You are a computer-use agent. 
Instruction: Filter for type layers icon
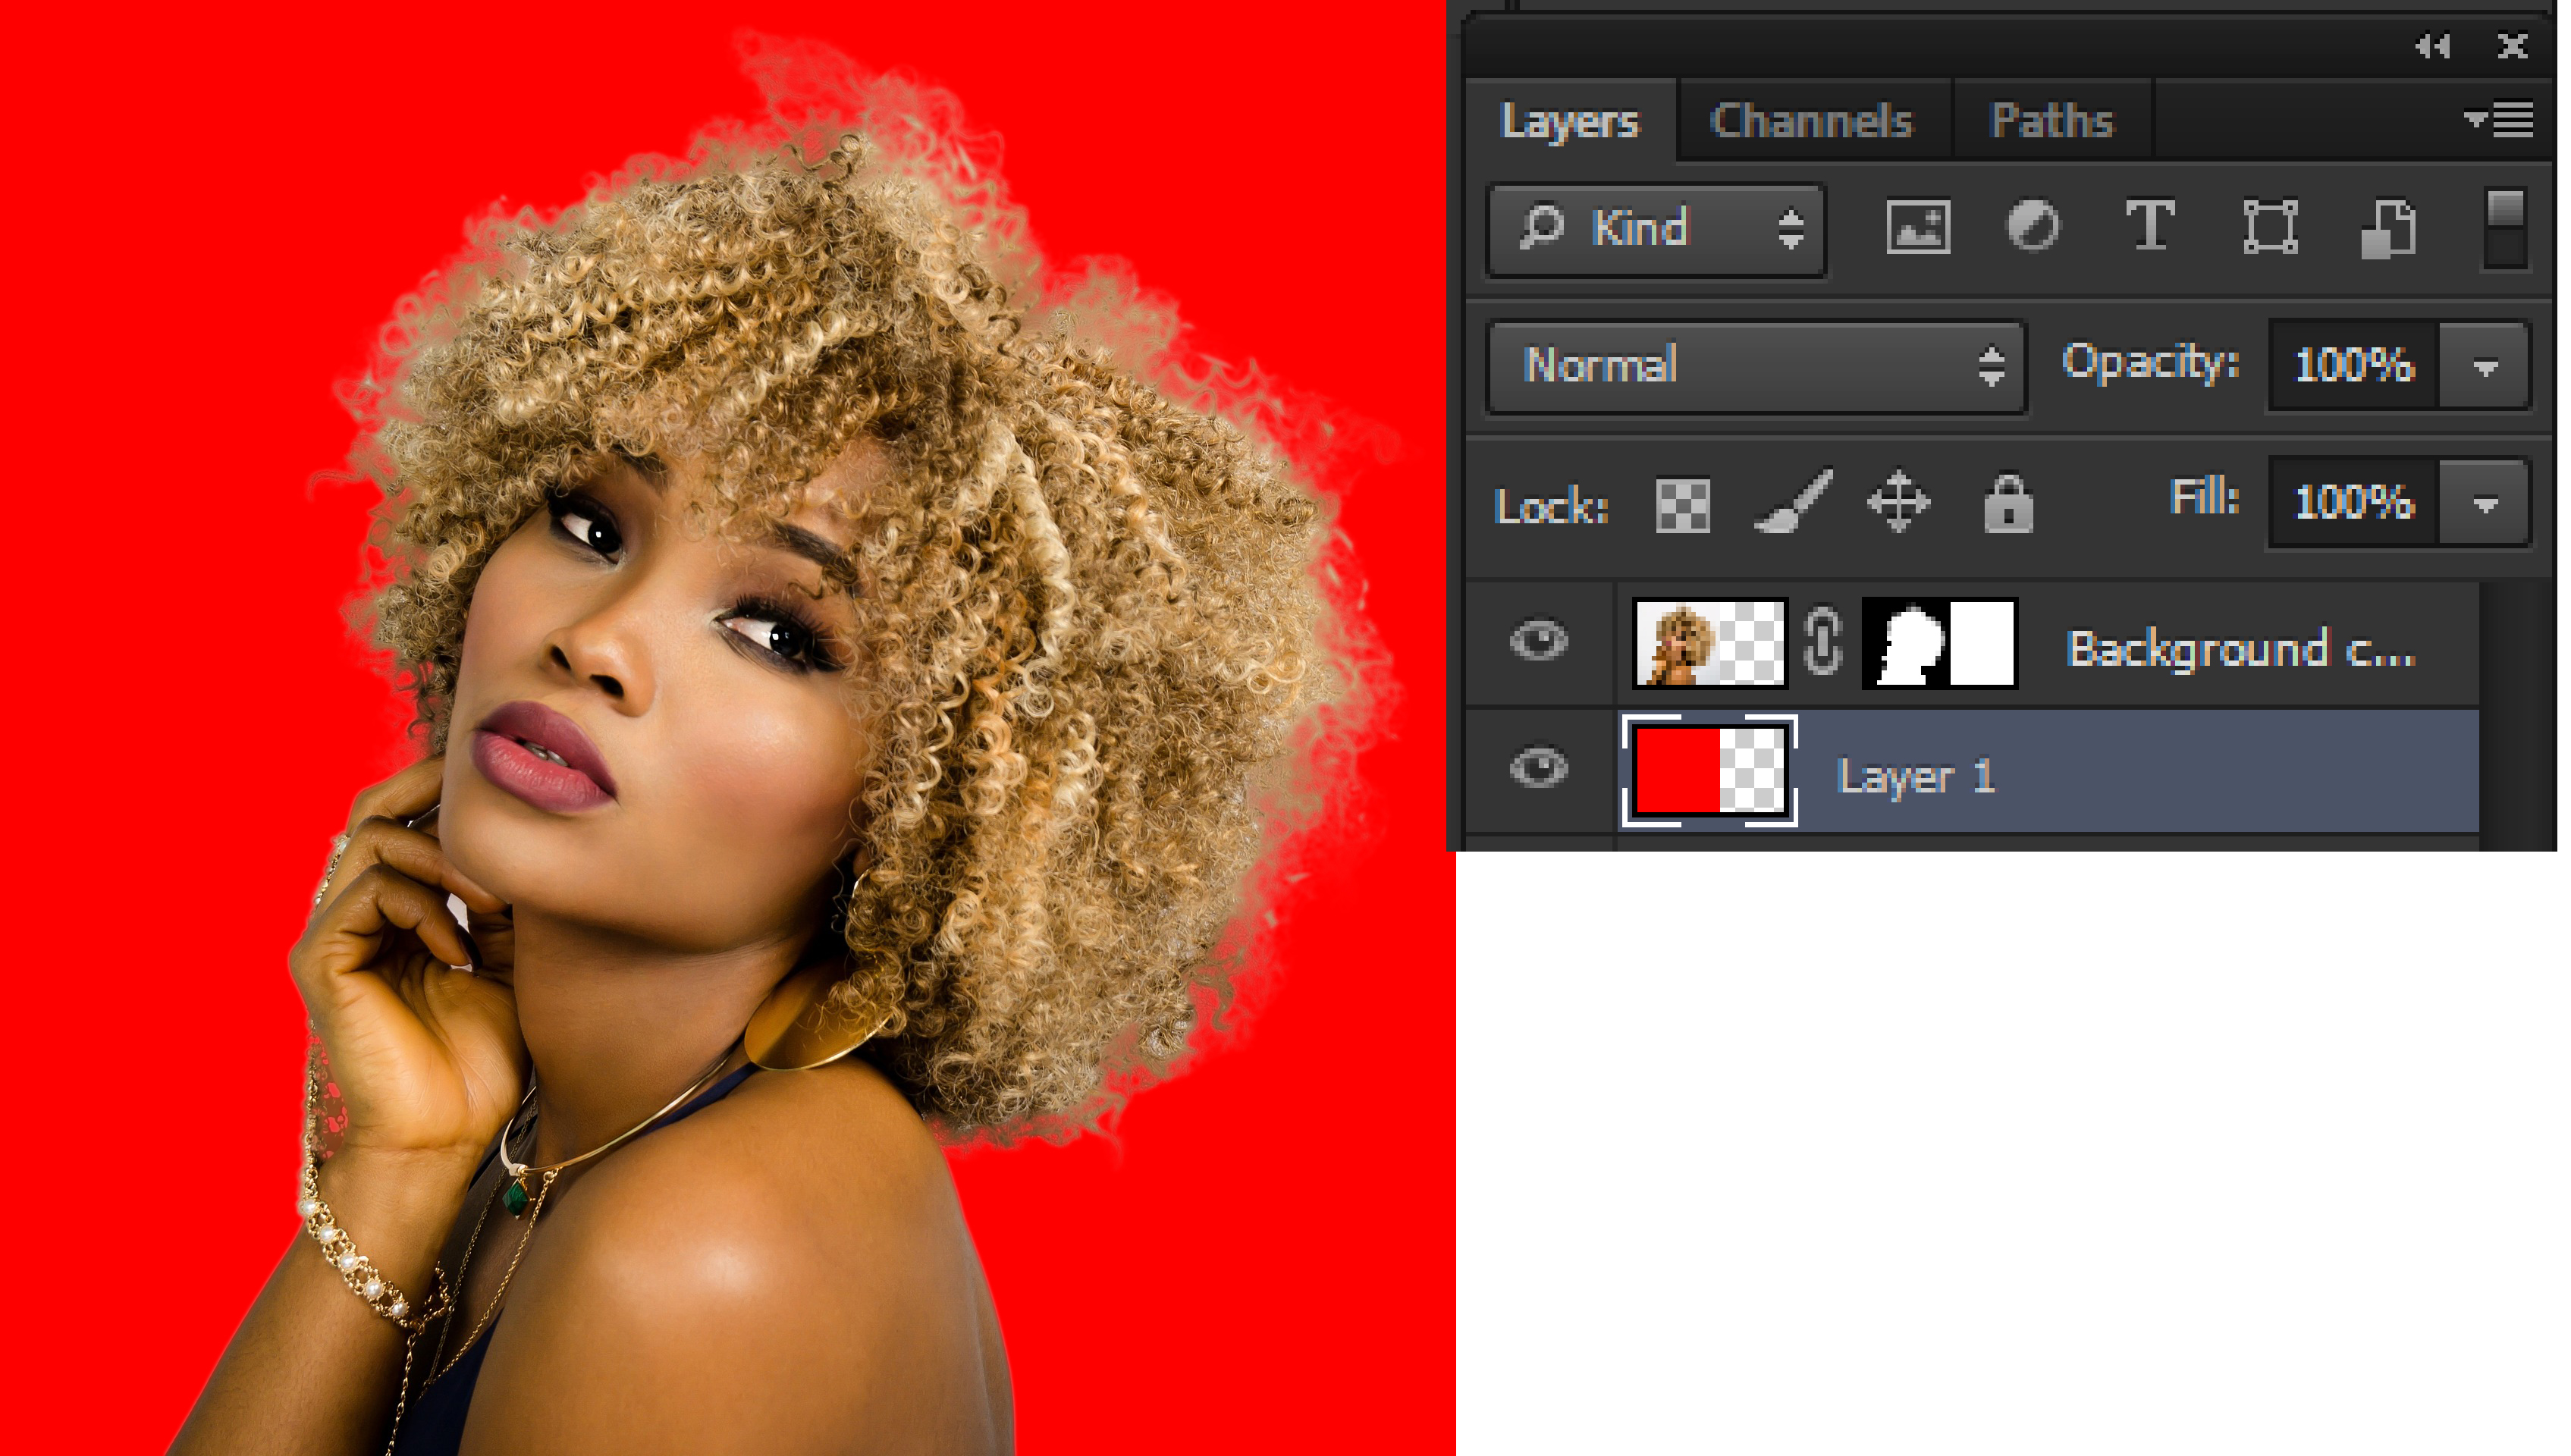pos(2149,227)
